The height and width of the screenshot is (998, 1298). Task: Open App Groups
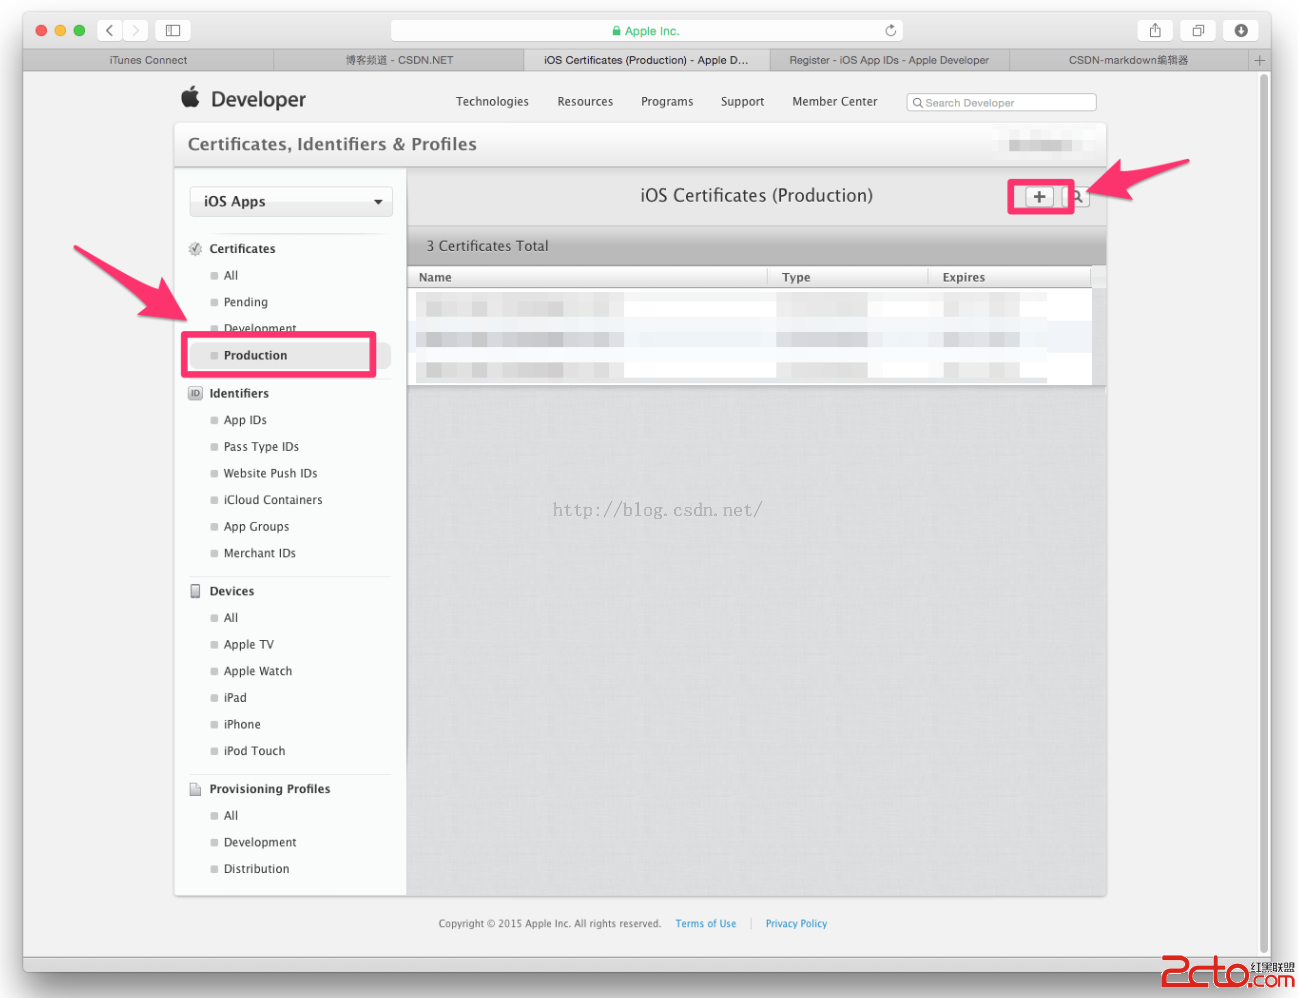coord(256,527)
